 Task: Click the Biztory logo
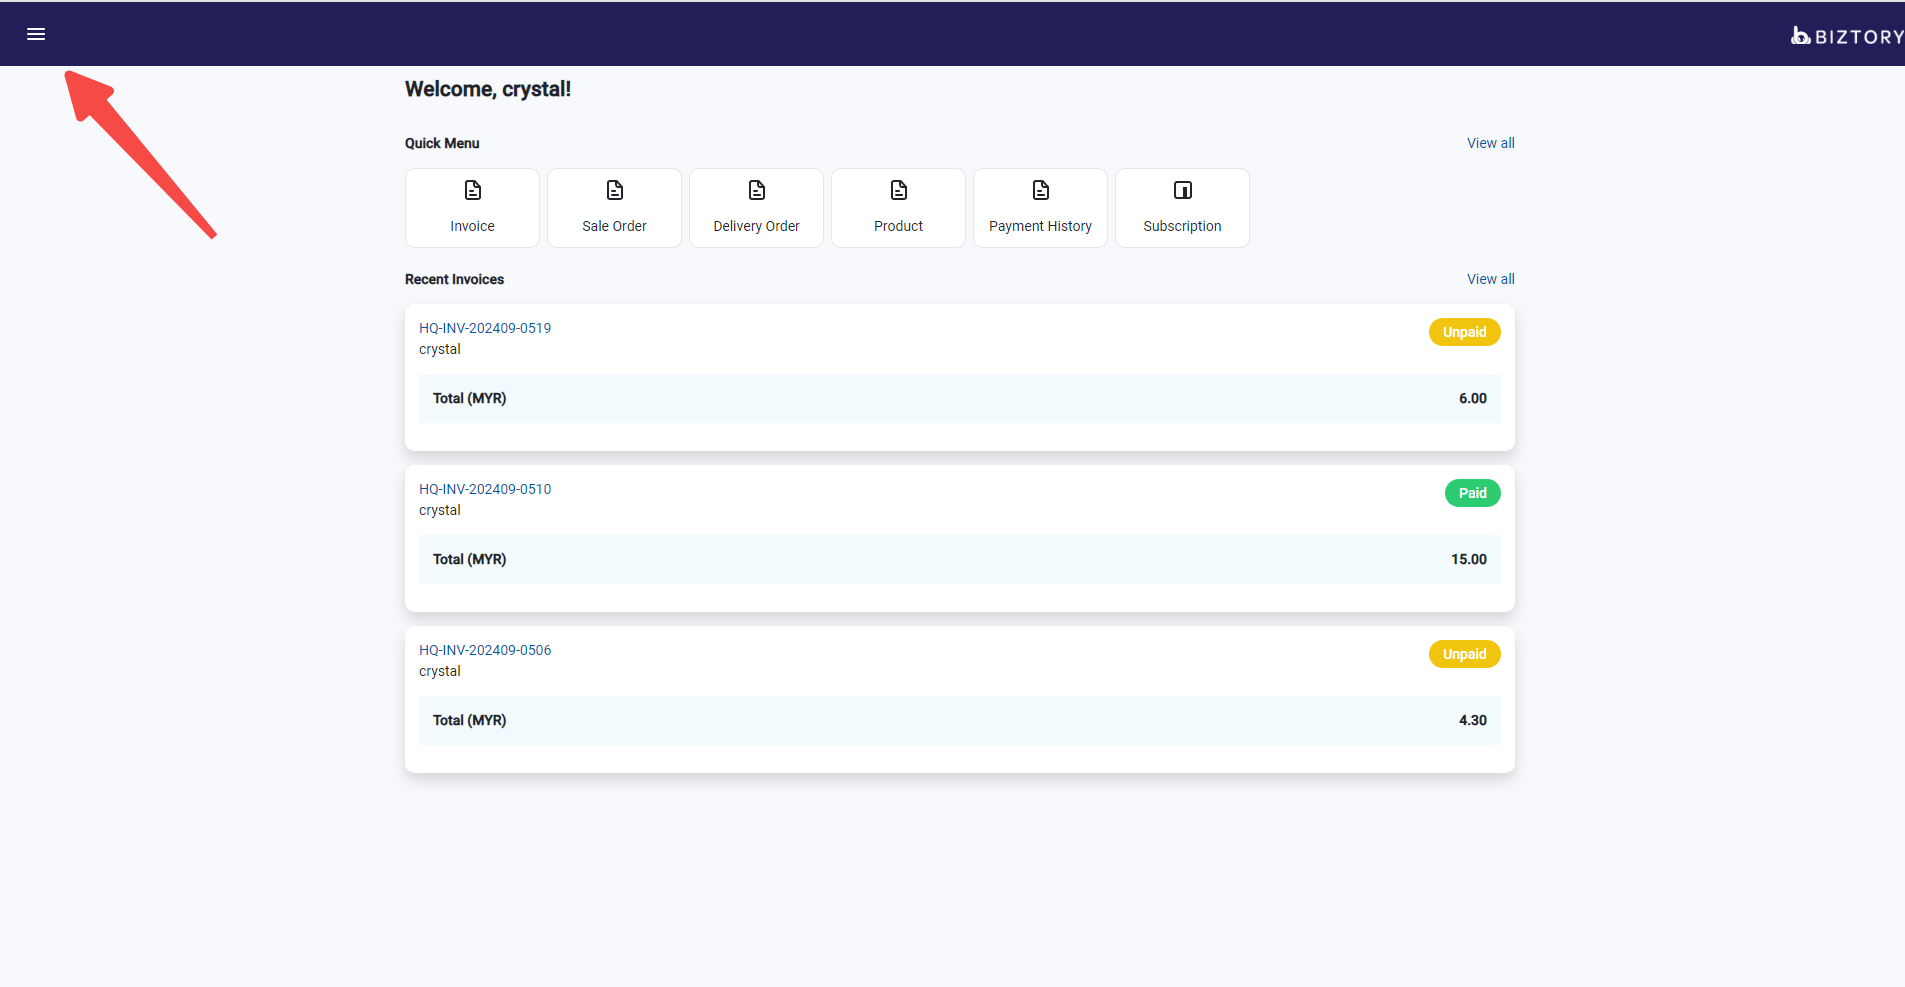pyautogui.click(x=1847, y=36)
